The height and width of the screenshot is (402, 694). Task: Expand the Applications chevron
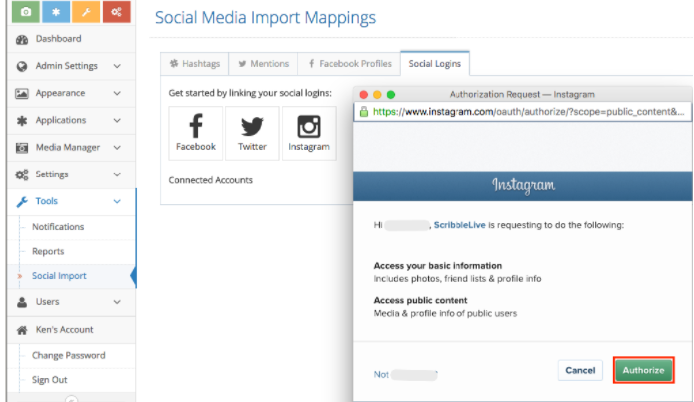117,120
